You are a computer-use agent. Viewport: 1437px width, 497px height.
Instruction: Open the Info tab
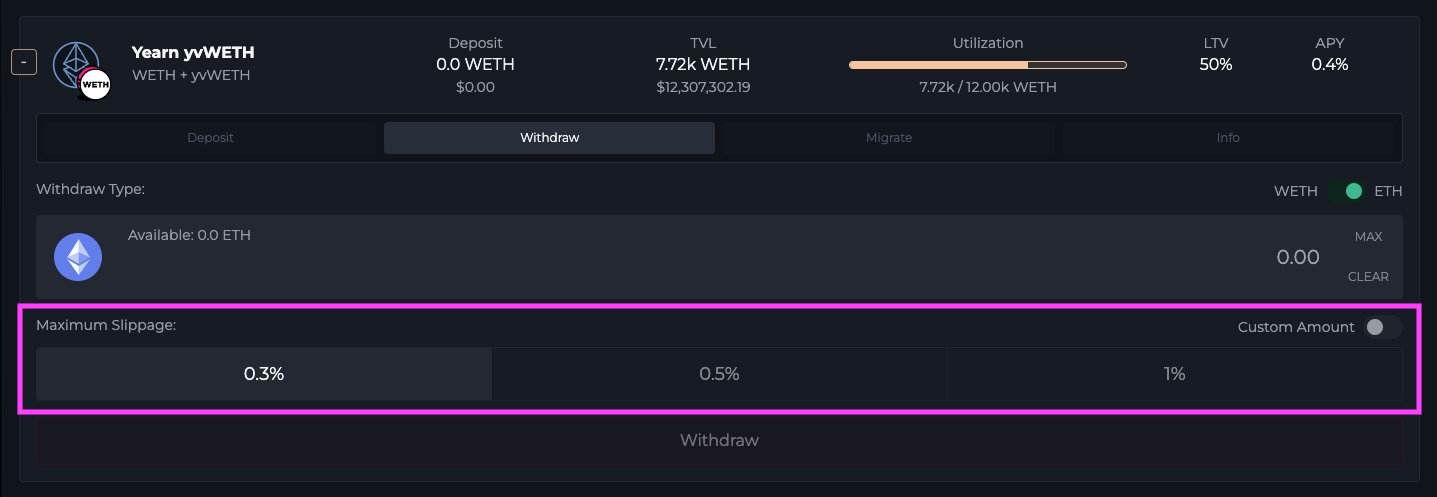coord(1228,138)
